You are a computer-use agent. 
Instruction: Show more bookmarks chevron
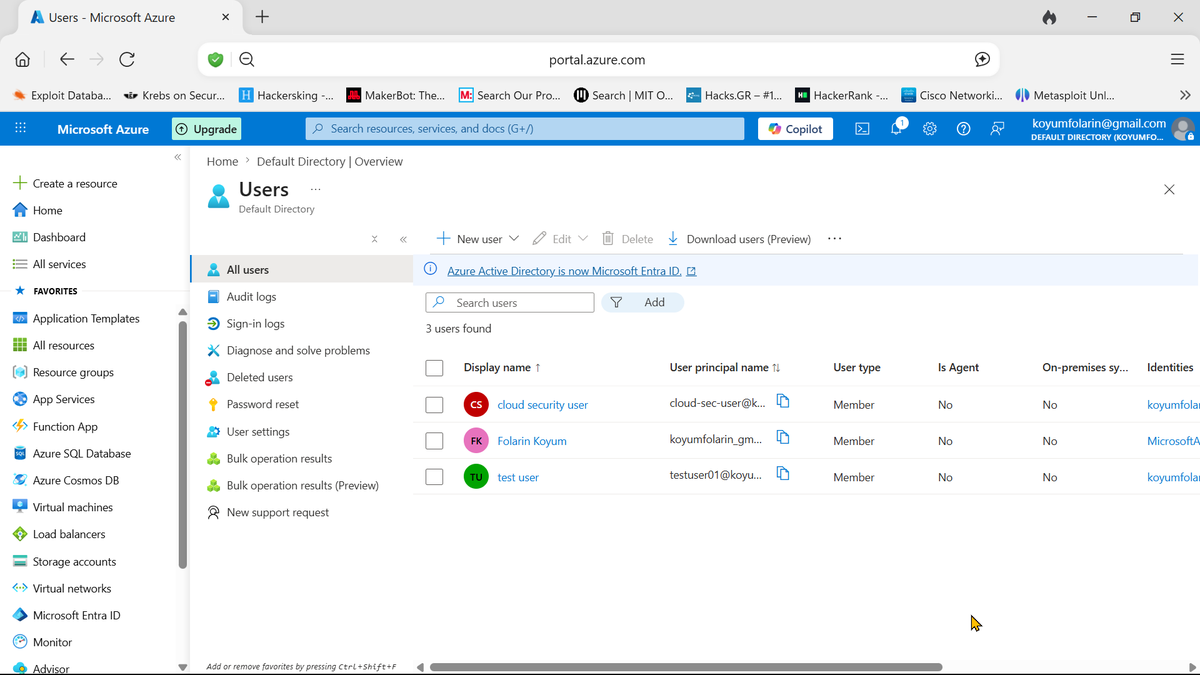coord(1185,95)
